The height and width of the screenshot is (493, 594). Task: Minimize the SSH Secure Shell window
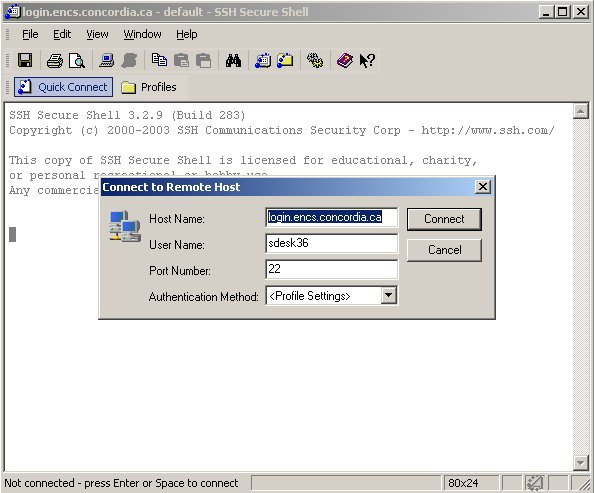[x=546, y=12]
